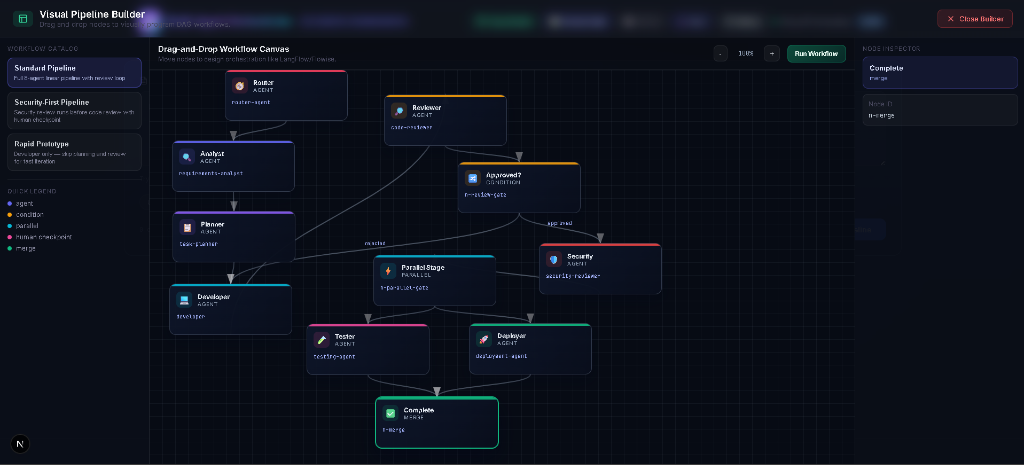Image resolution: width=1024 pixels, height=465 pixels.
Task: Click the Developer node laptop icon
Action: click(x=184, y=300)
